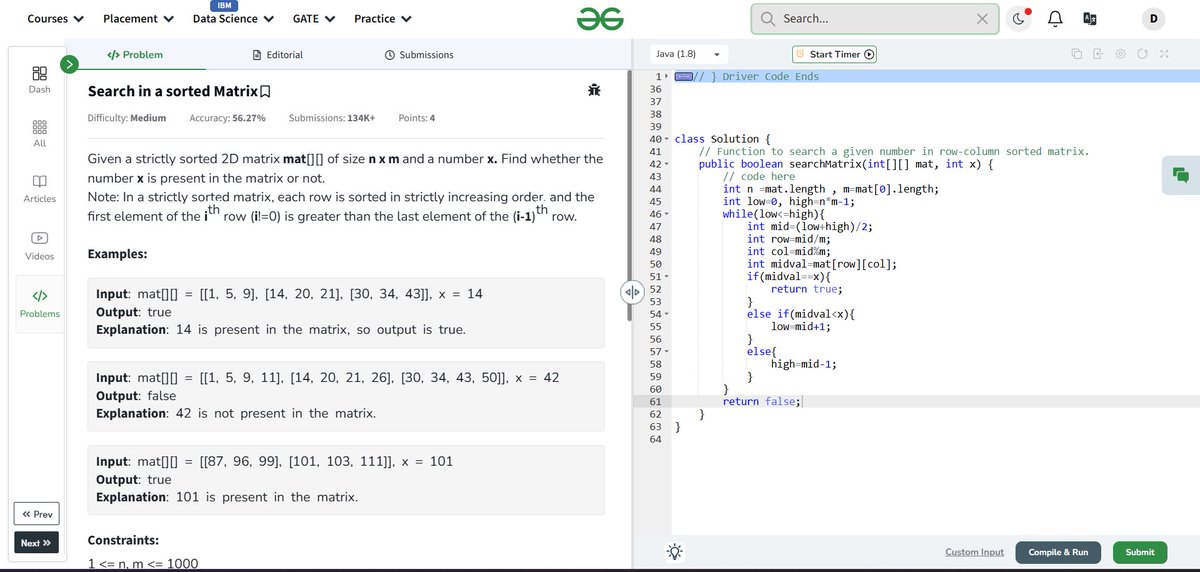Viewport: 1200px width, 572px height.
Task: Collapse the else-if fold at line 54
Action: tap(666, 314)
